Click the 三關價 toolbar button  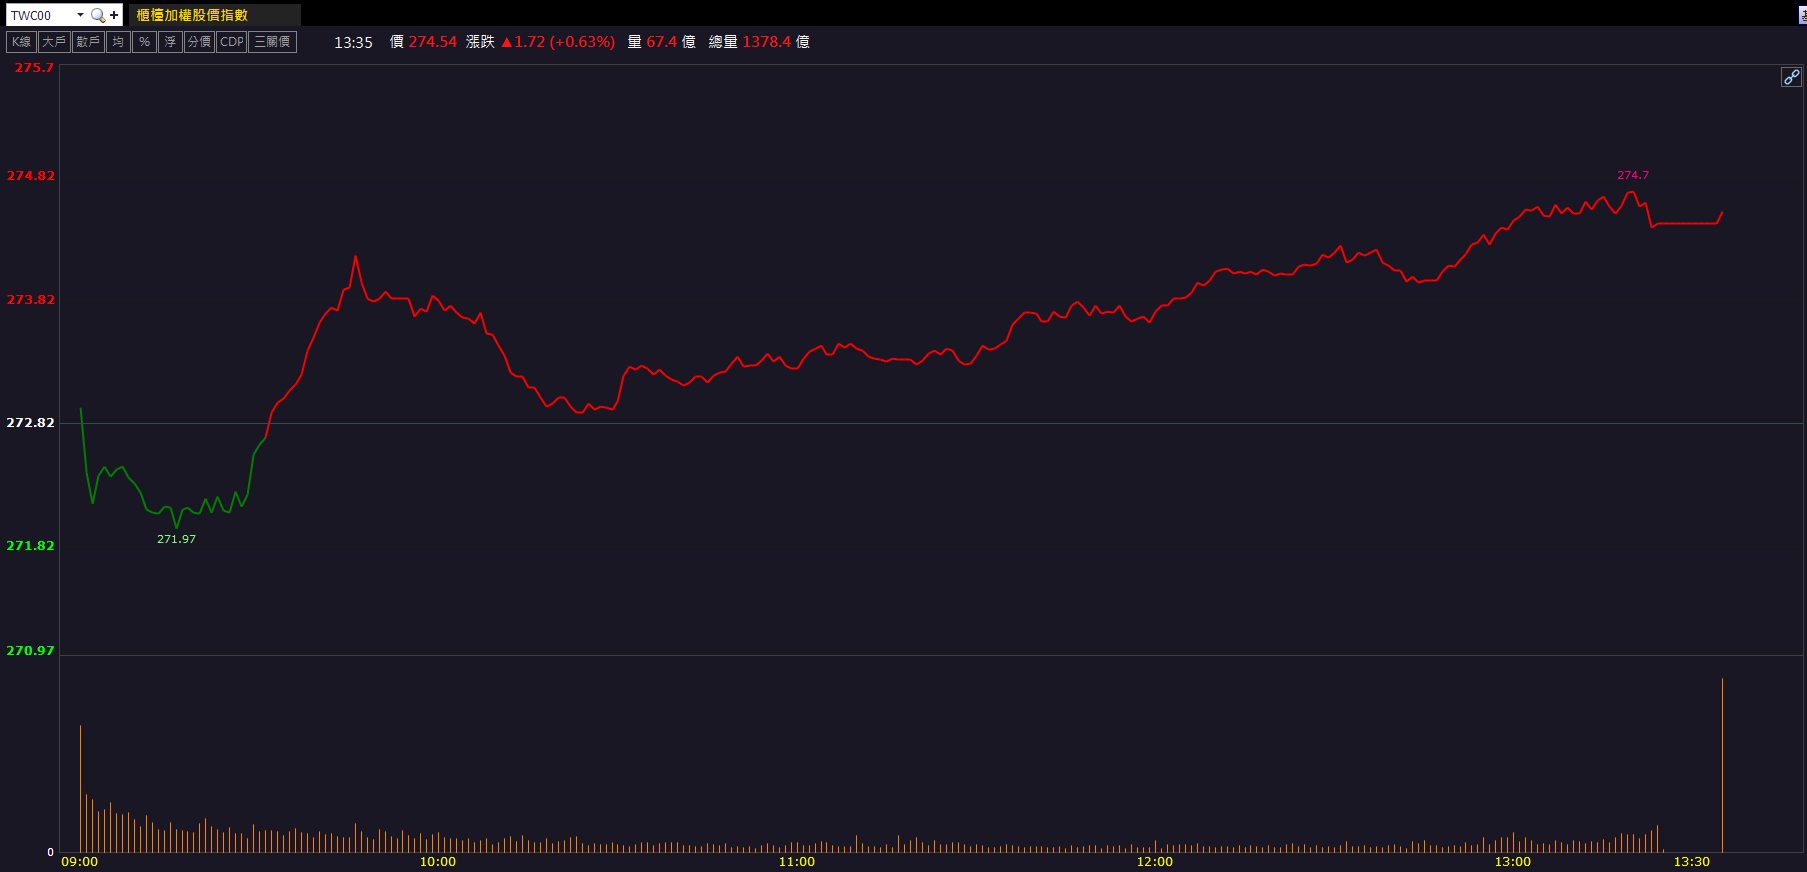pyautogui.click(x=272, y=42)
